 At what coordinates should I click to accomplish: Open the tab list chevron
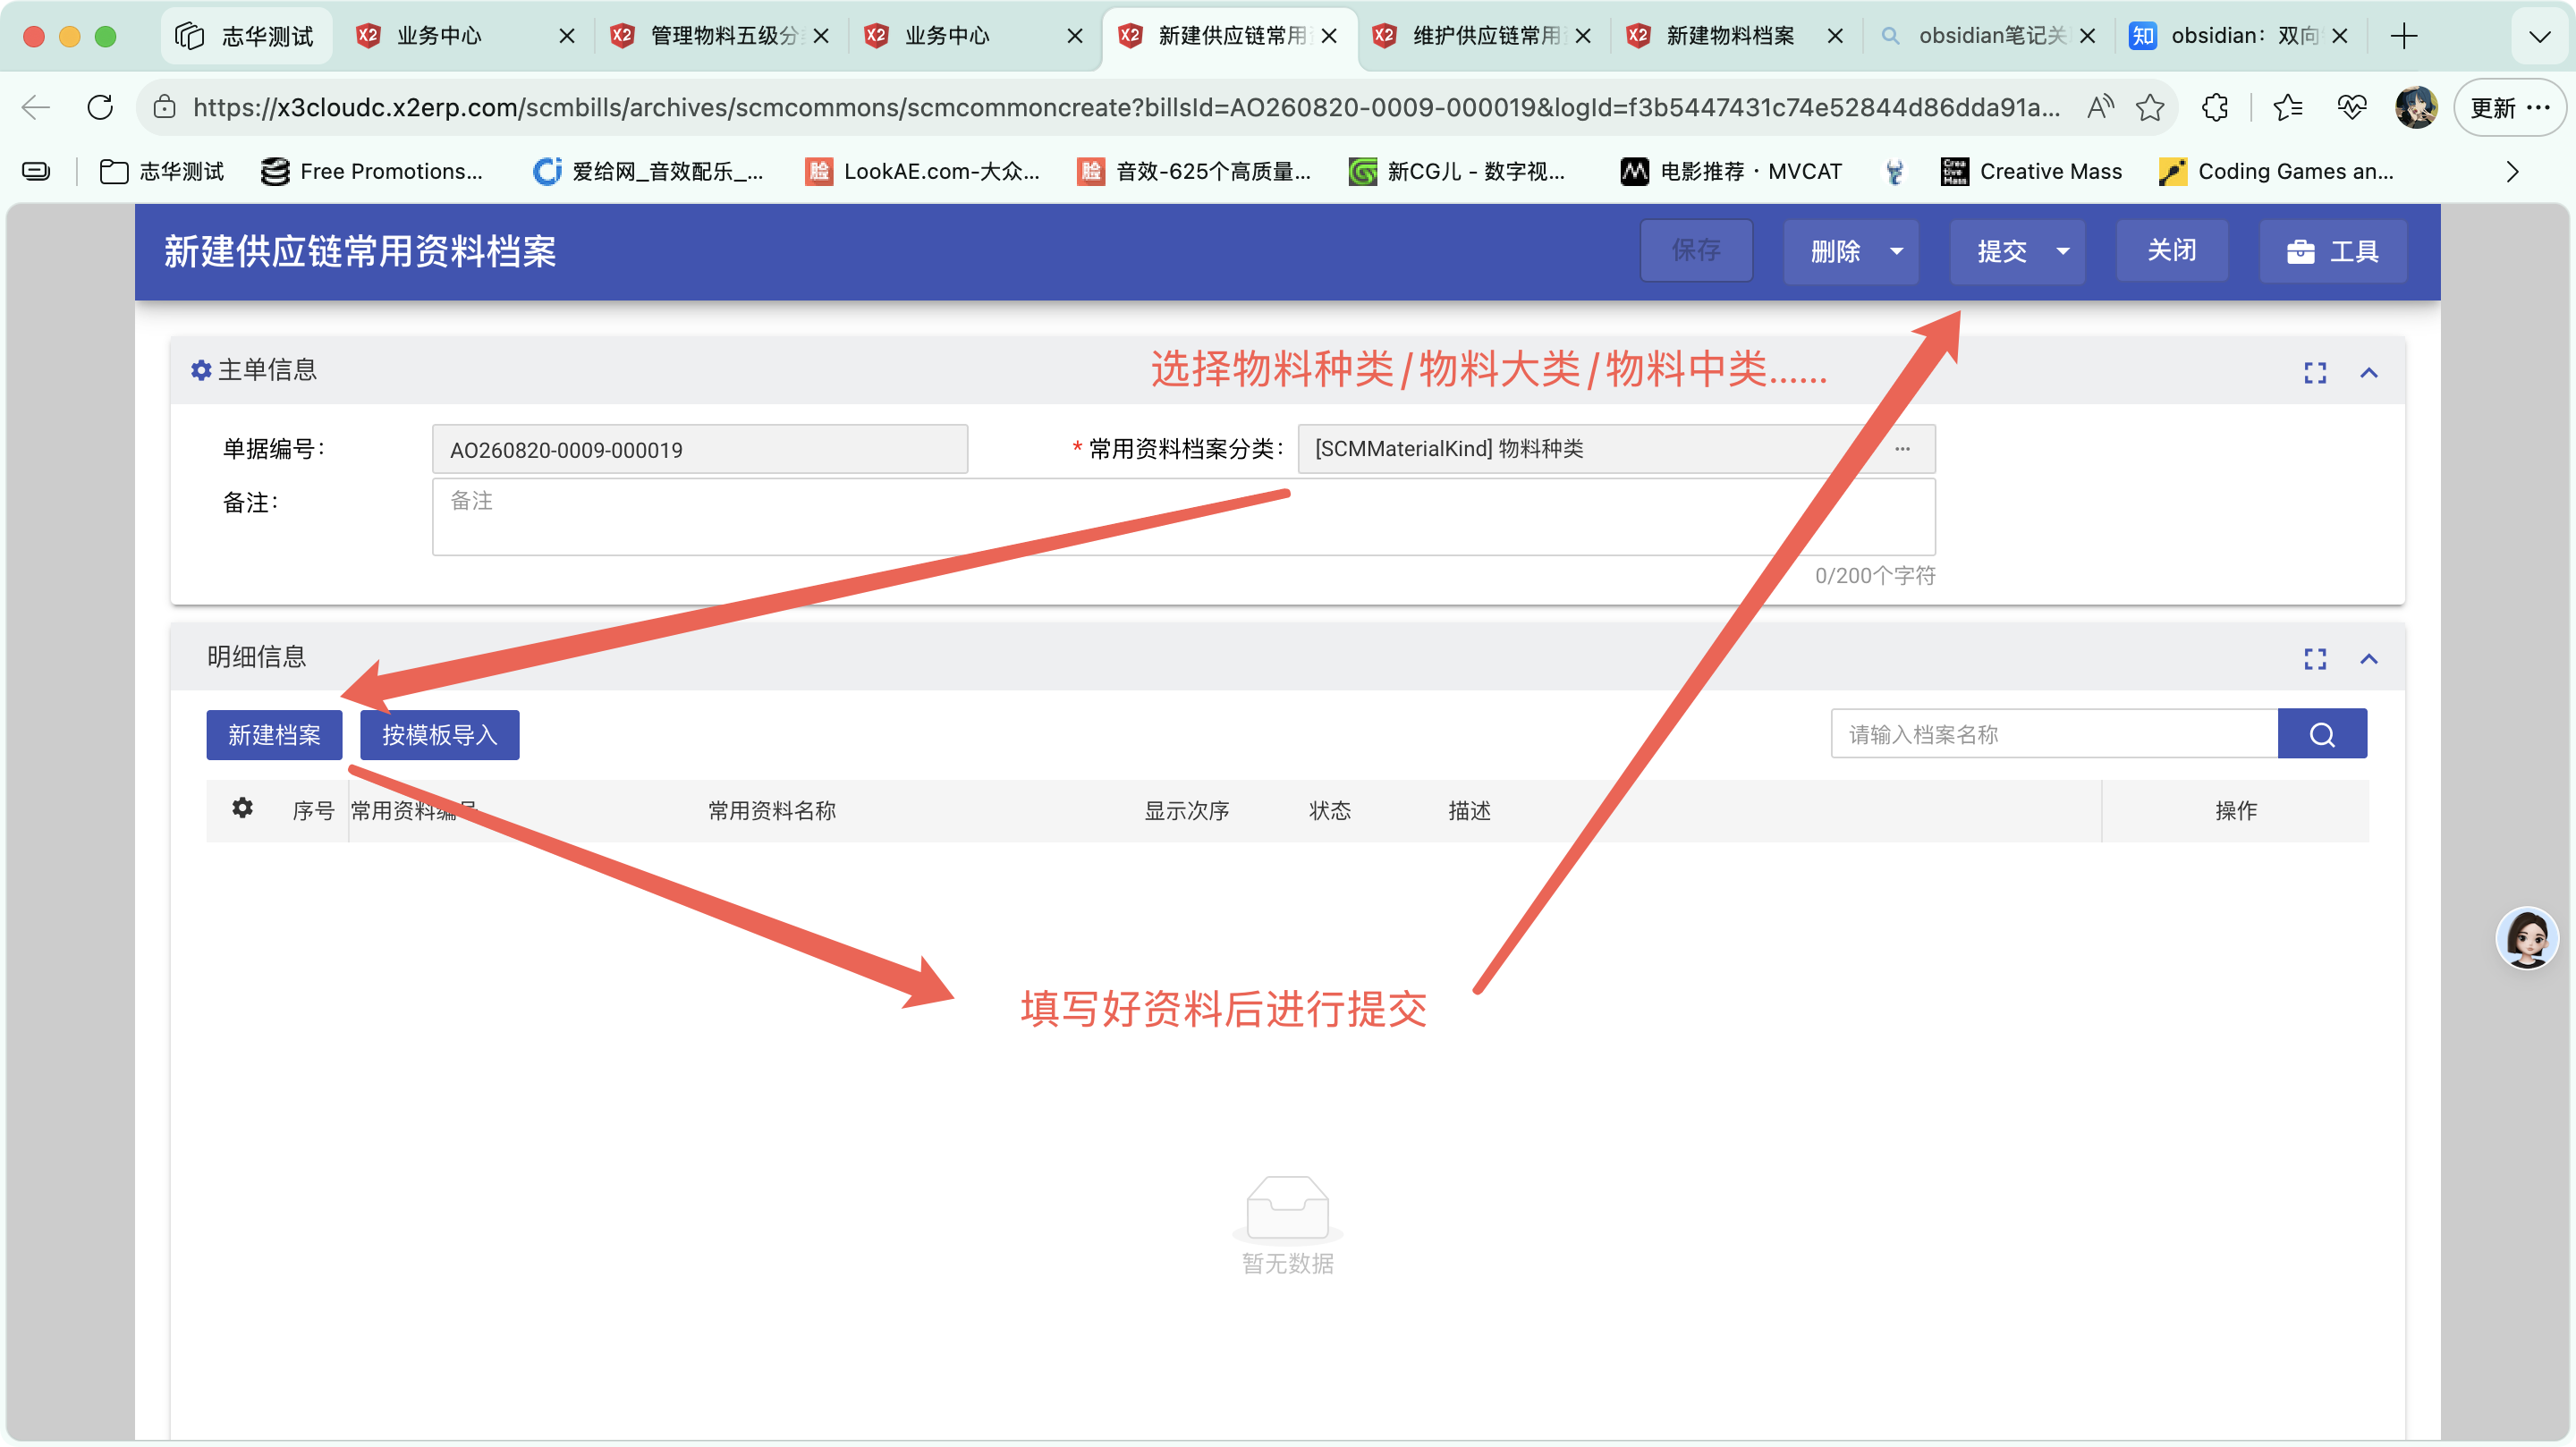2539,37
